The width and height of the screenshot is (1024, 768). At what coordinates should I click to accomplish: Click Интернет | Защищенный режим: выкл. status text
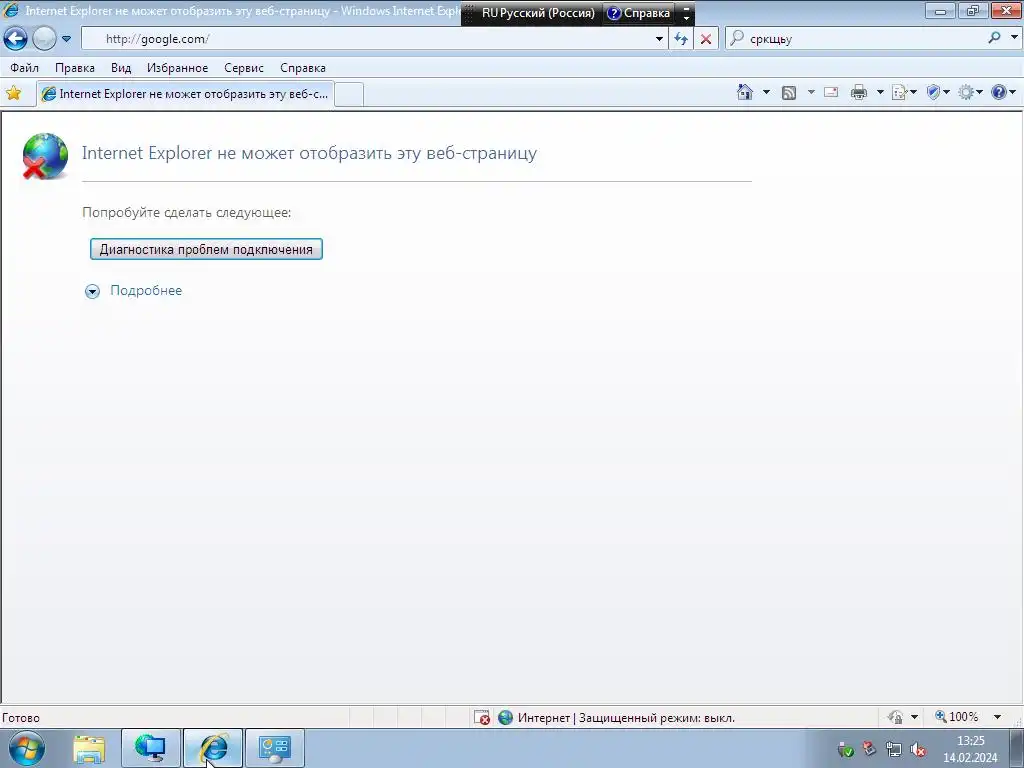click(626, 718)
